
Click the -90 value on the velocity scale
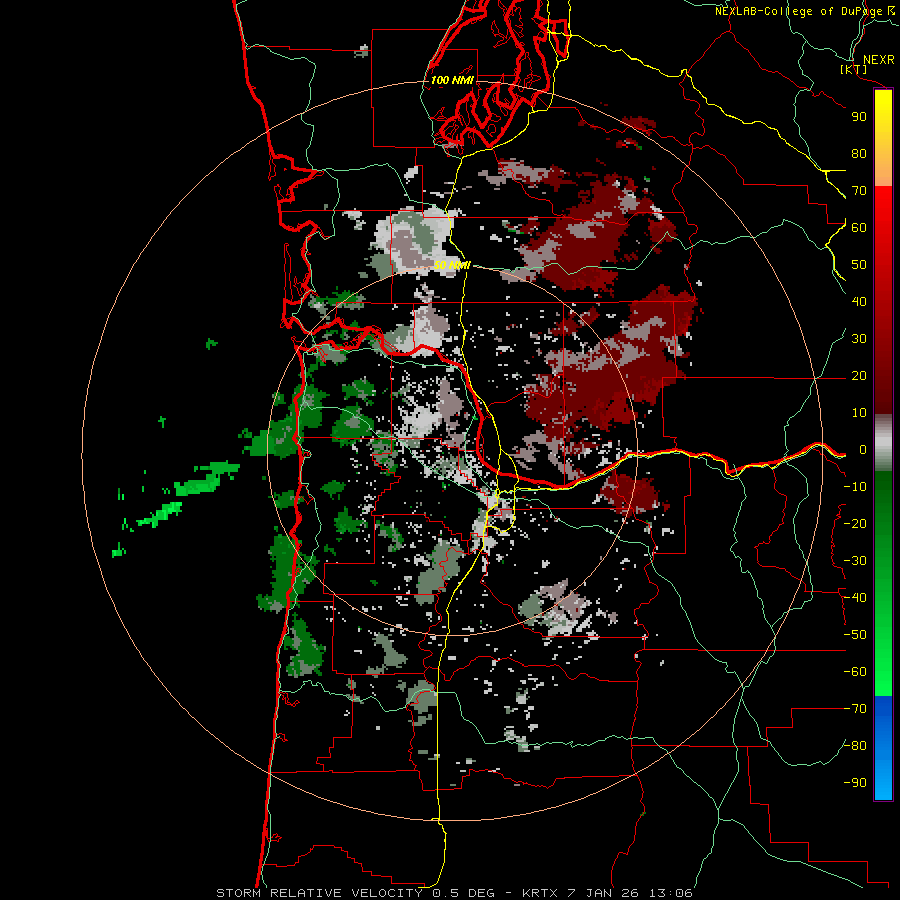coord(855,783)
